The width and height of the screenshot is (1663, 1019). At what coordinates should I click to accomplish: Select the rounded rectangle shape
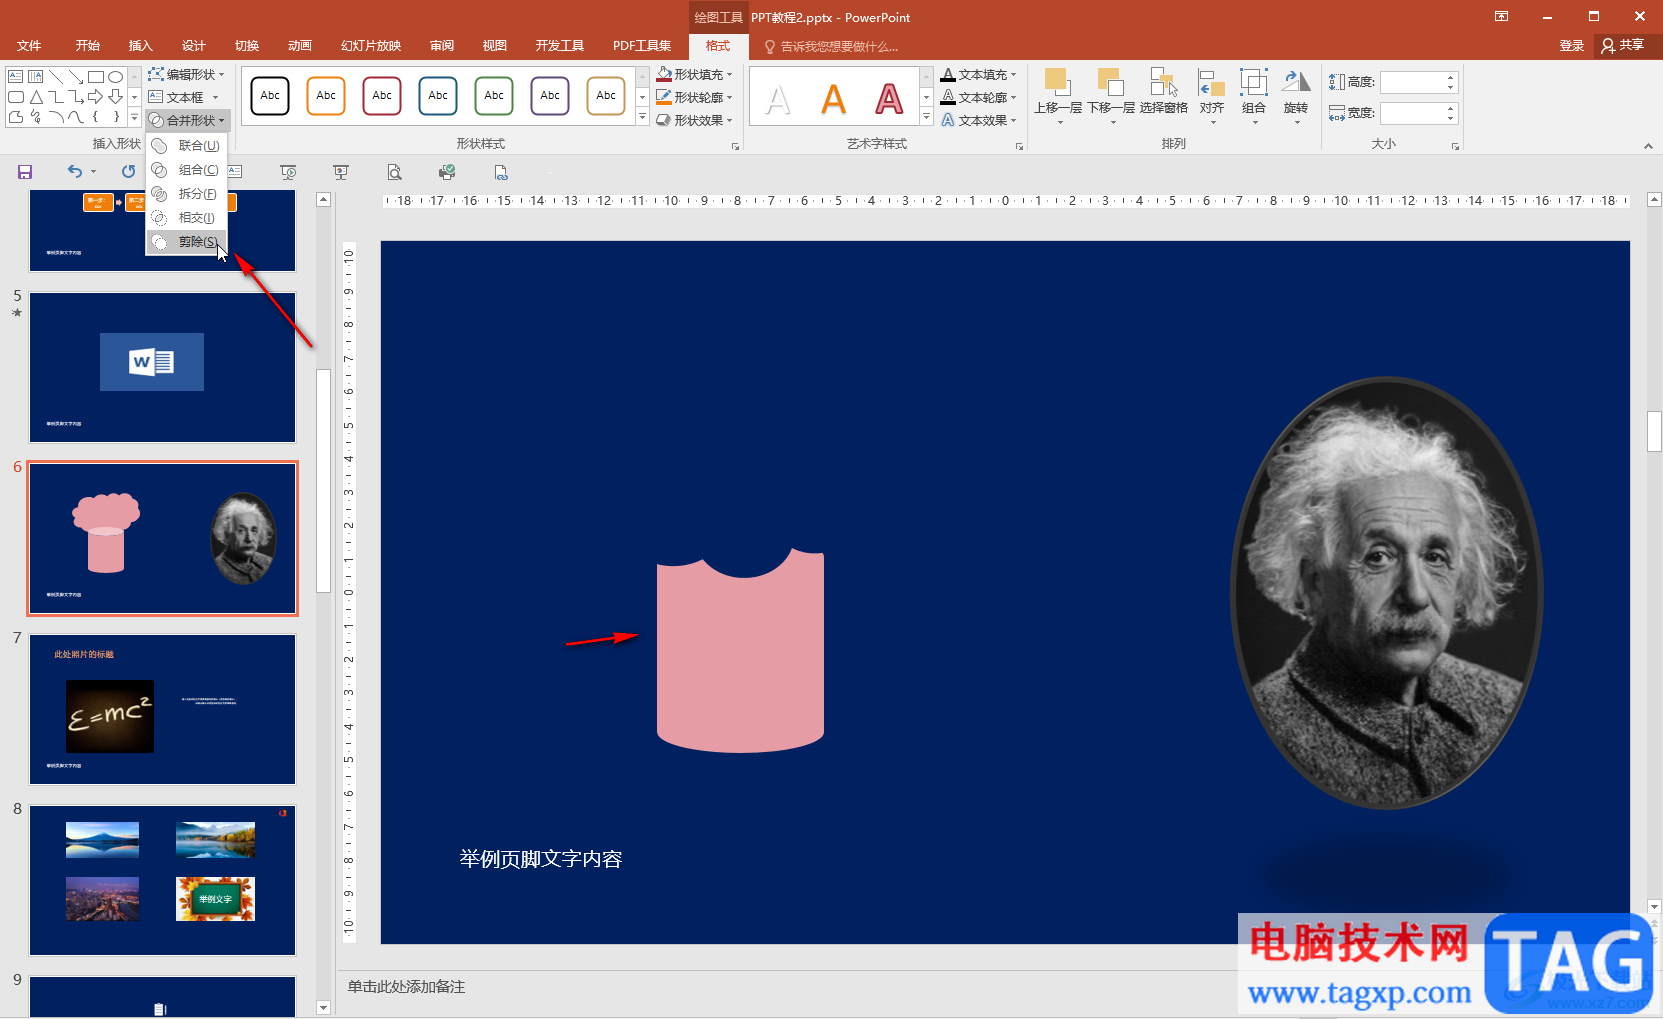[15, 97]
